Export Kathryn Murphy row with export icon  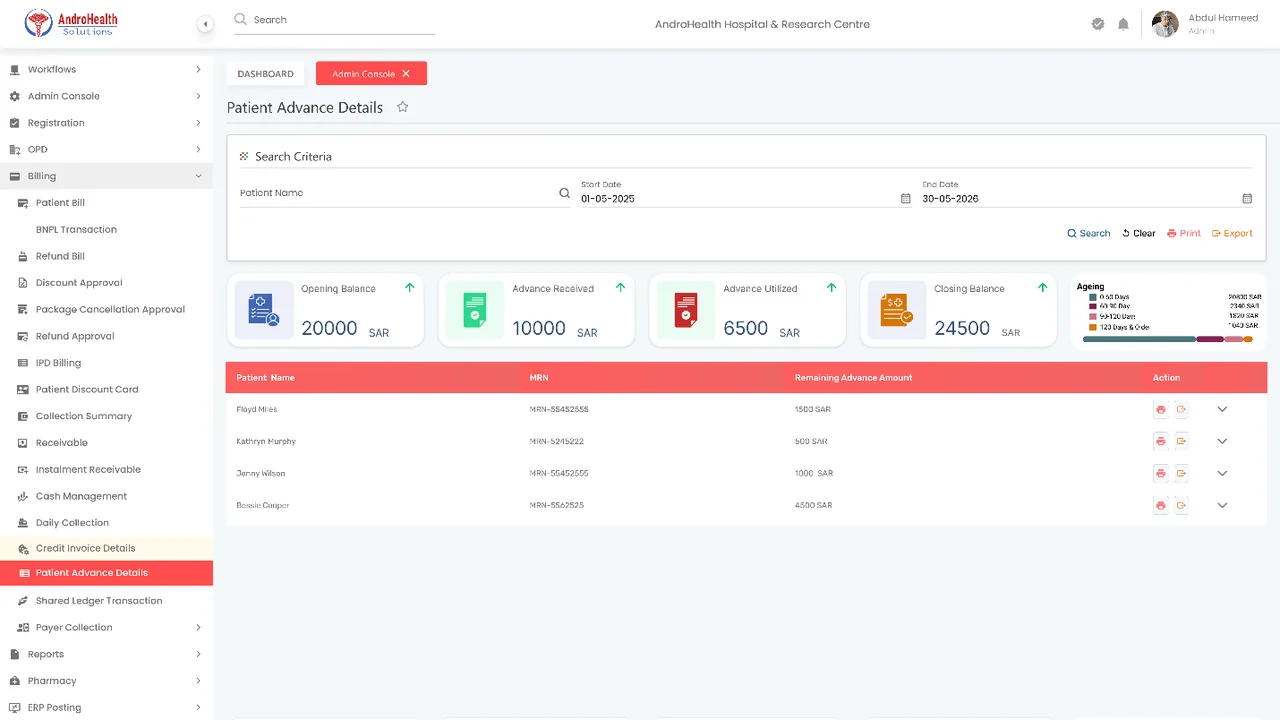tap(1181, 441)
